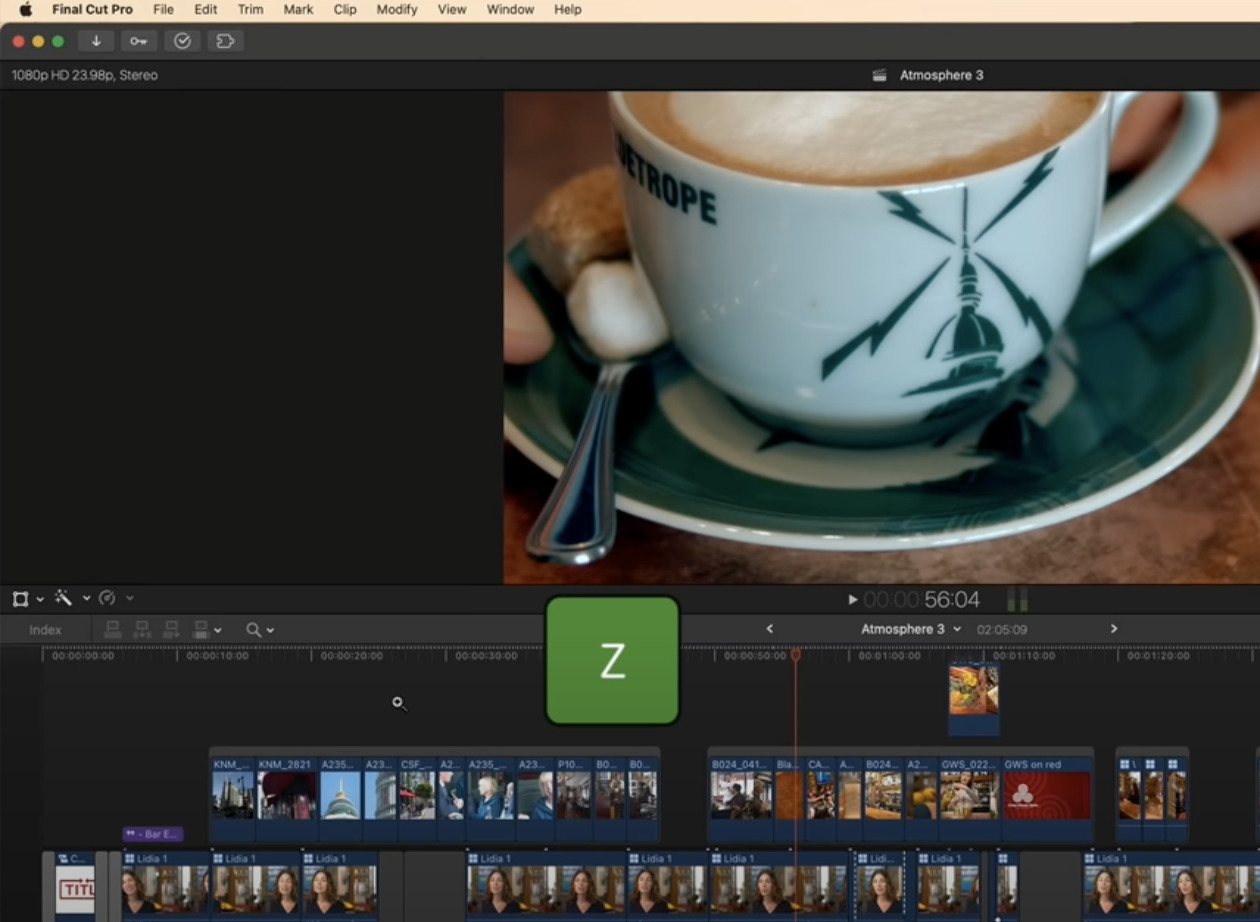
Task: Click the red playhead marker on ruler
Action: tap(796, 655)
